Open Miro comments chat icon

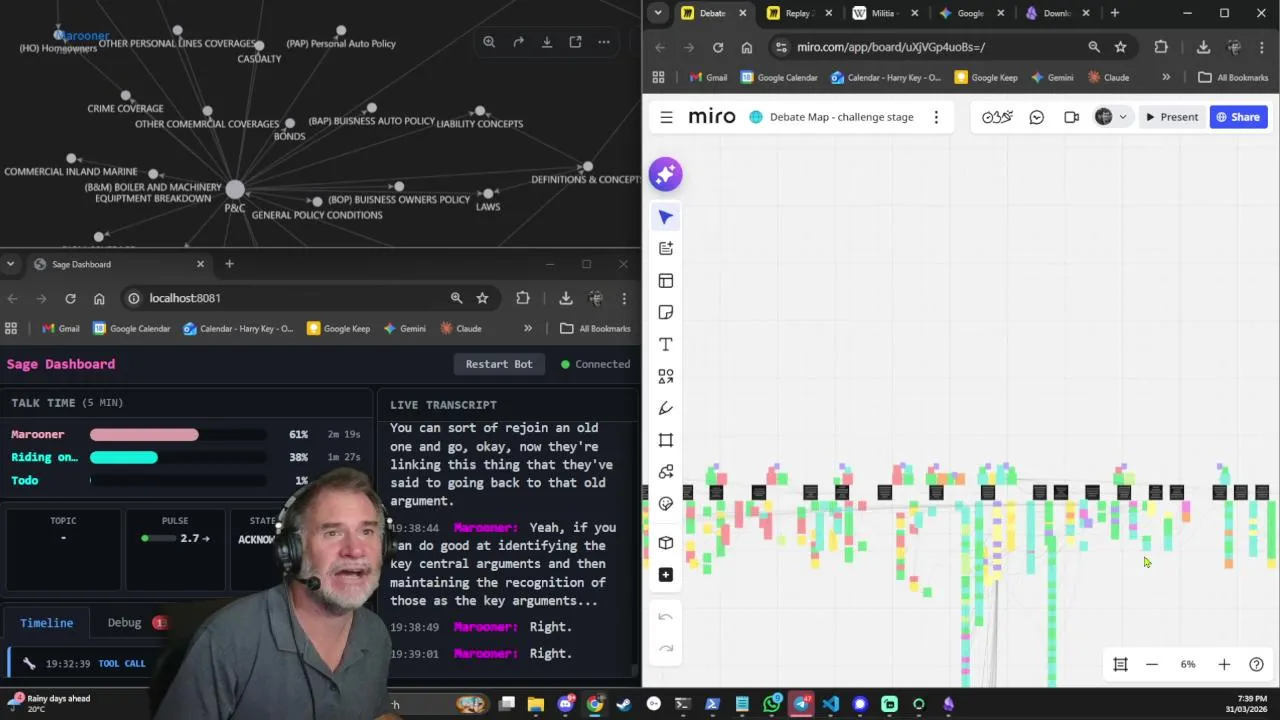(1037, 117)
